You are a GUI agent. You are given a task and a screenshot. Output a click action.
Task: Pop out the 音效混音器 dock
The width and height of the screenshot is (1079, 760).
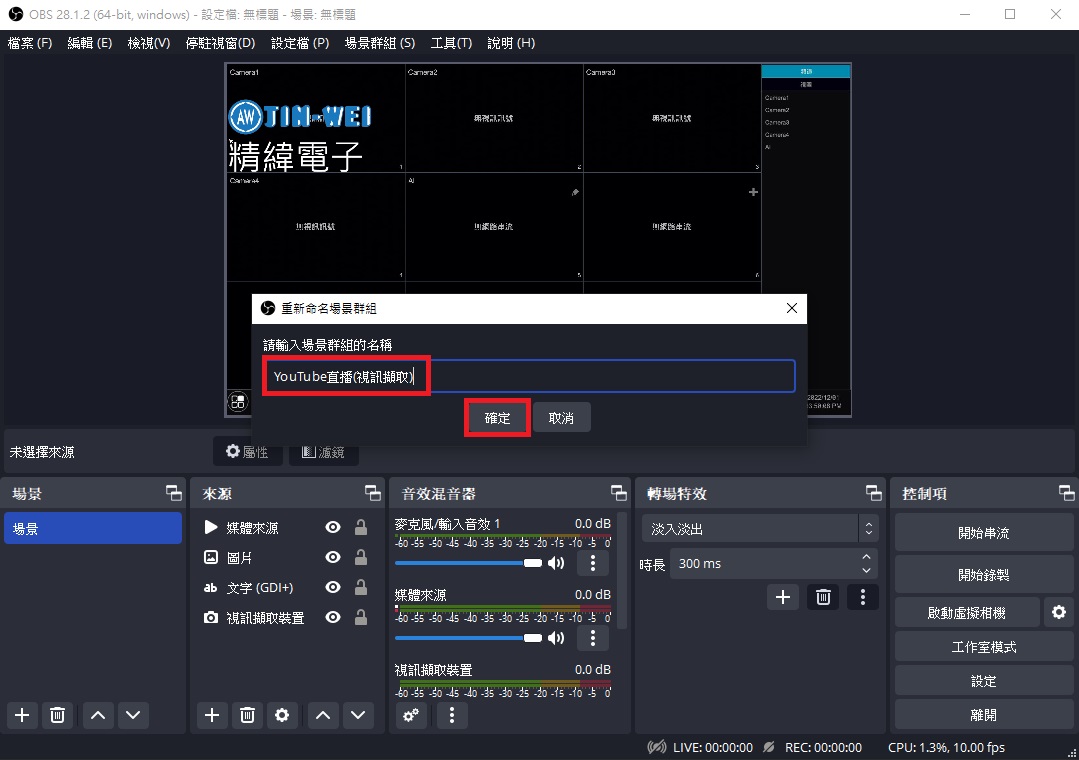[x=619, y=493]
